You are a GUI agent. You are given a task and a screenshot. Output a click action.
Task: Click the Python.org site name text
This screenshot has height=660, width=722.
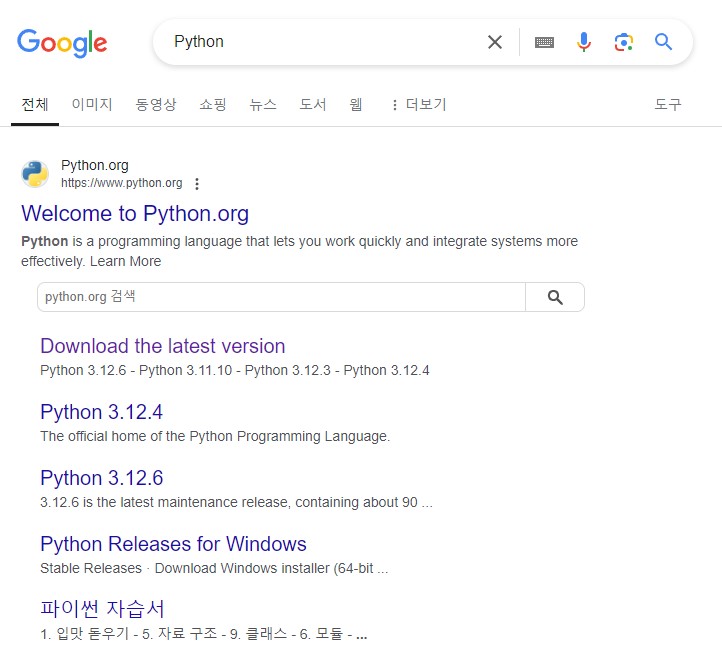95,165
